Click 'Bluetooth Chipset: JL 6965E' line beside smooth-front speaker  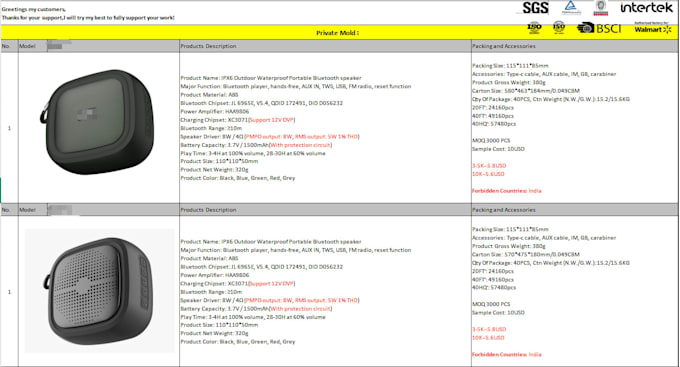coord(262,103)
